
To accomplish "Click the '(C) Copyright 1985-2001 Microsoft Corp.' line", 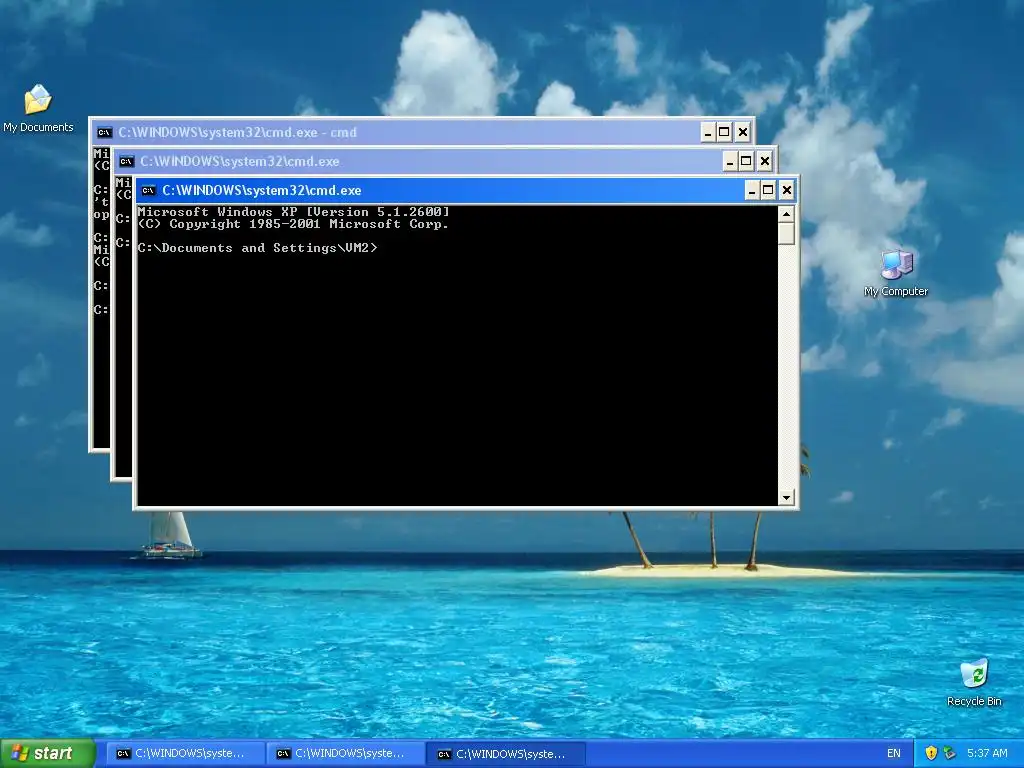I will pos(293,224).
